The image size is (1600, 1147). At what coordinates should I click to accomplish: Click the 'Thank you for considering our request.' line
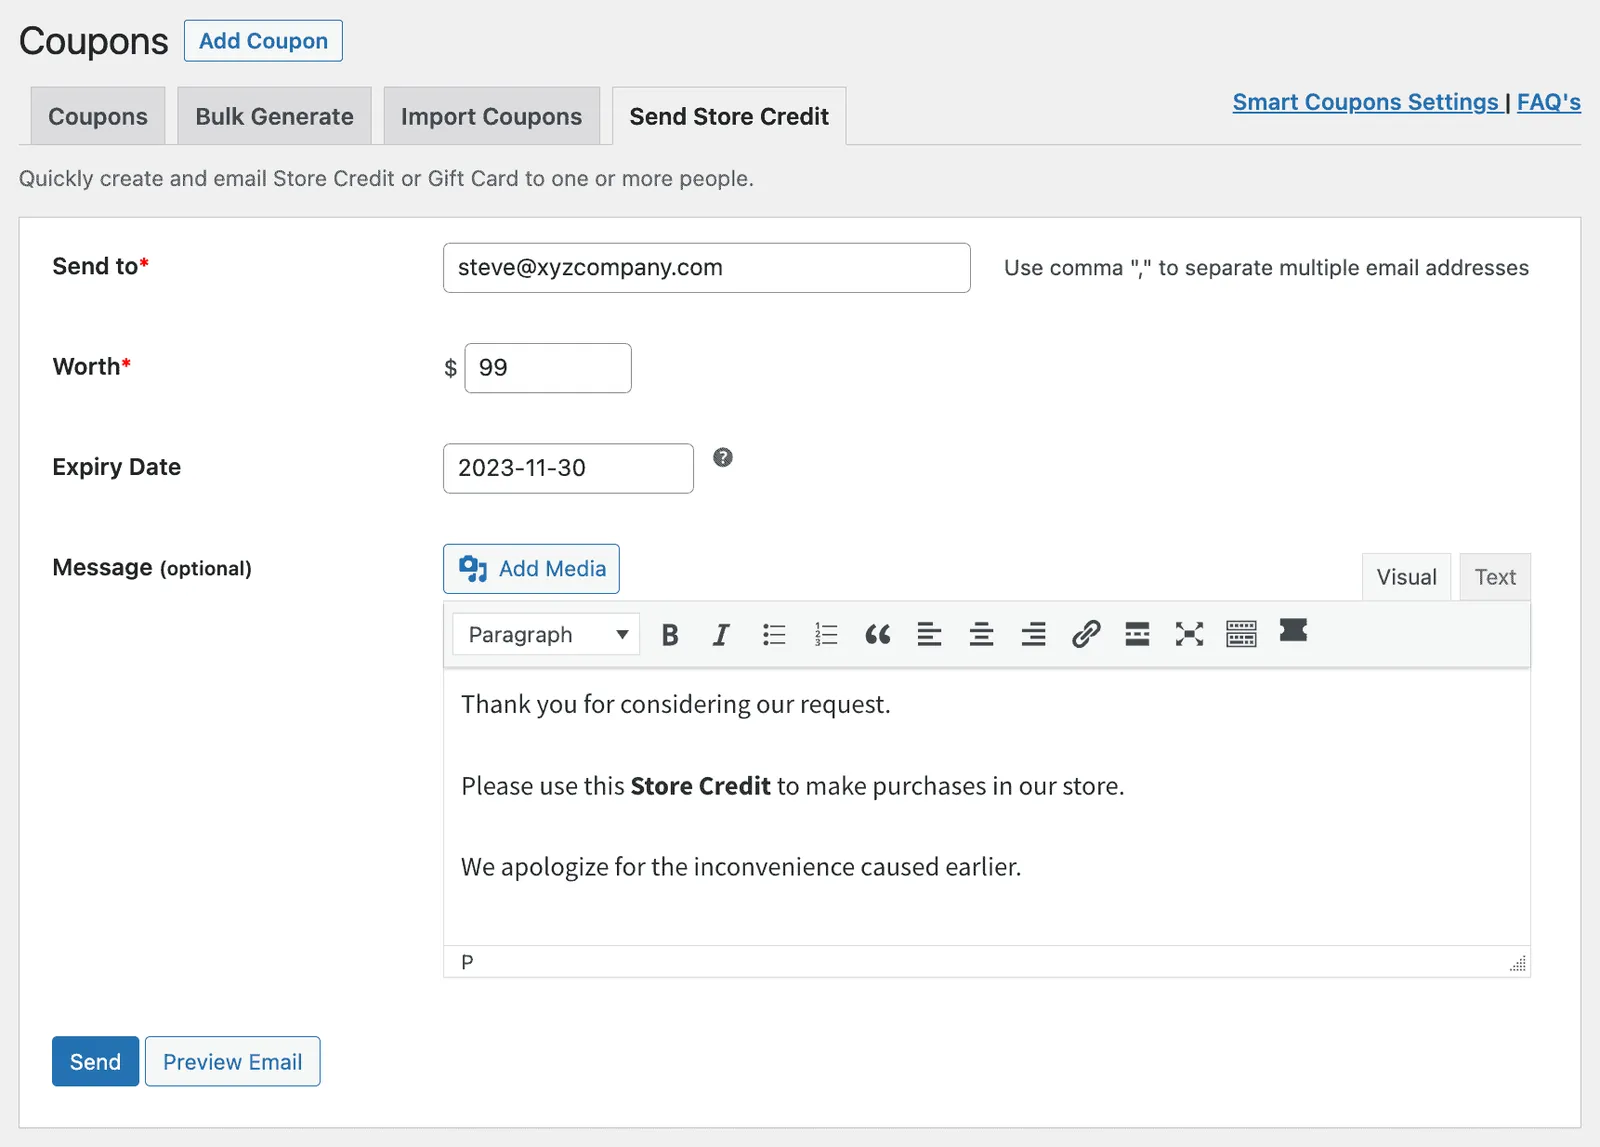click(675, 705)
